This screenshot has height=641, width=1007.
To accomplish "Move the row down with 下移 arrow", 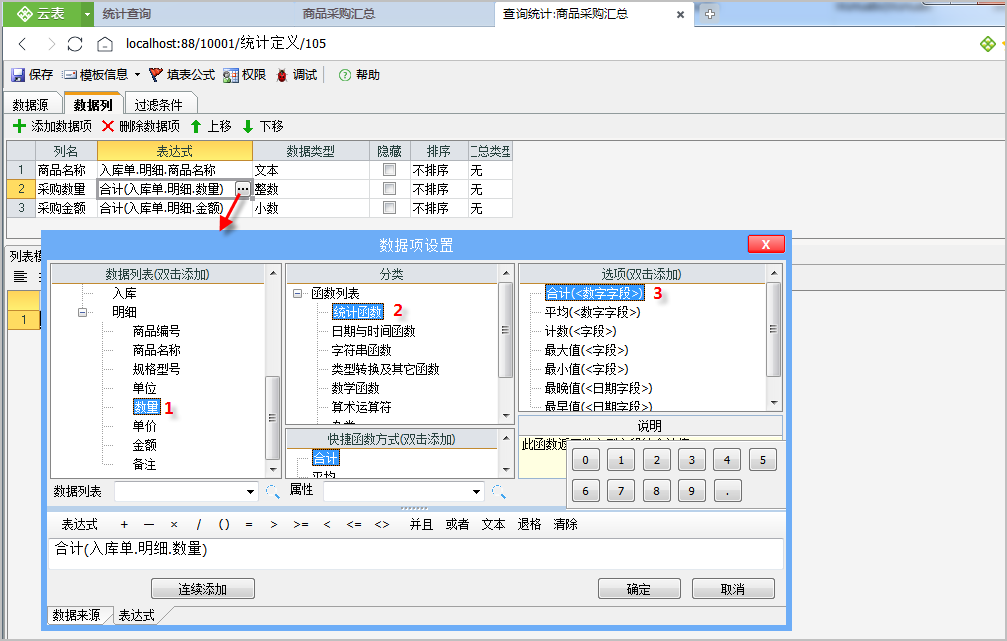I will [x=248, y=127].
